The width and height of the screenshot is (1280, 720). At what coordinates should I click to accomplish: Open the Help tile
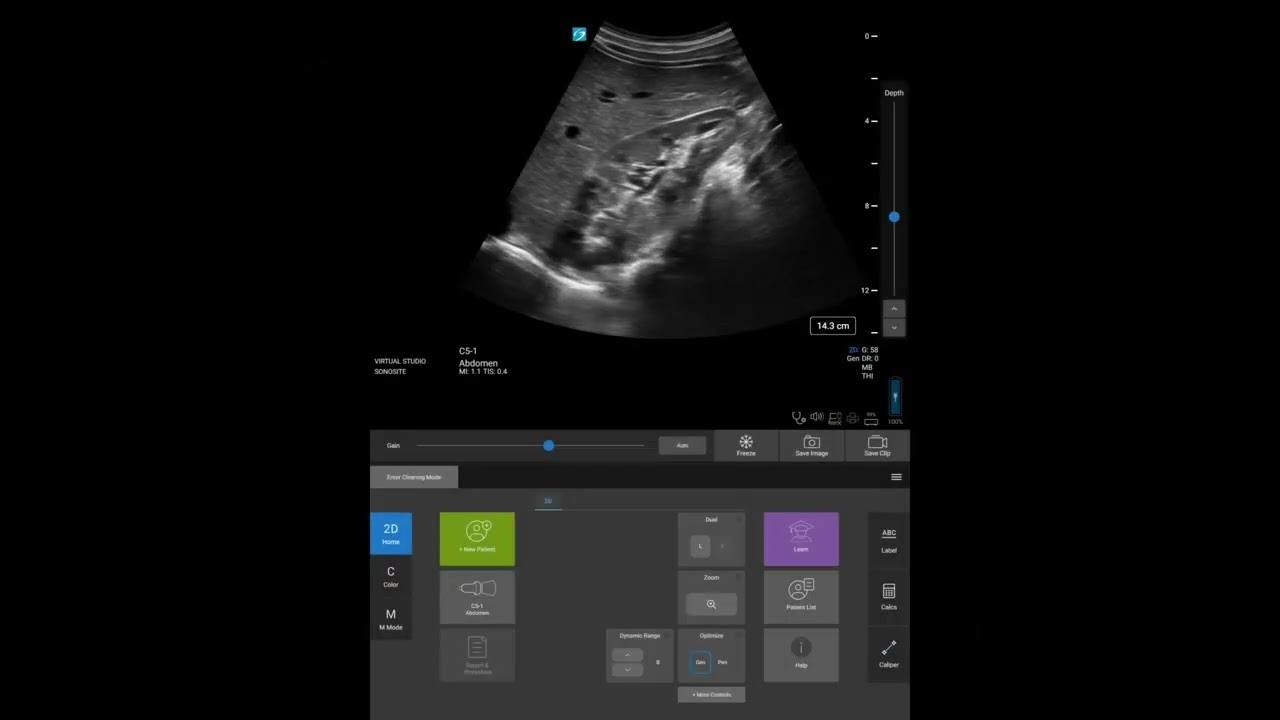[801, 655]
